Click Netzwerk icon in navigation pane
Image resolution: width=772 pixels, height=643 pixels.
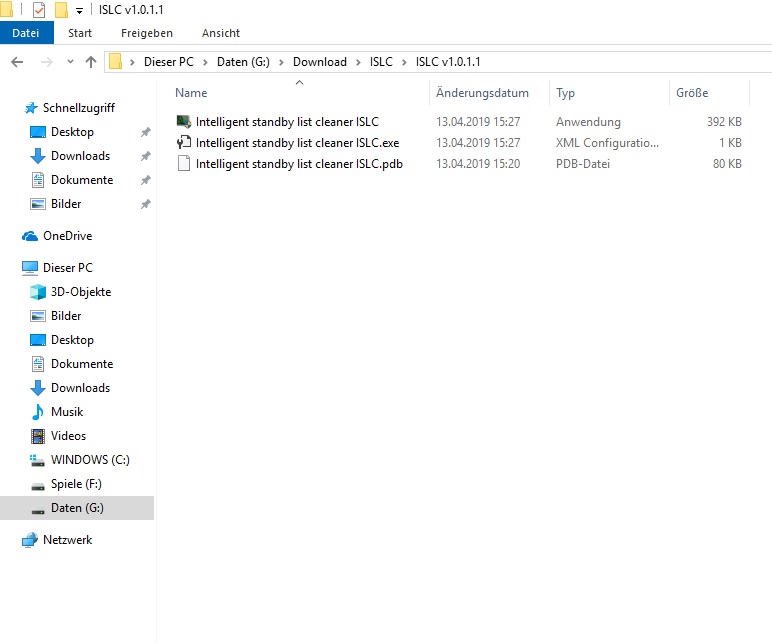click(30, 540)
